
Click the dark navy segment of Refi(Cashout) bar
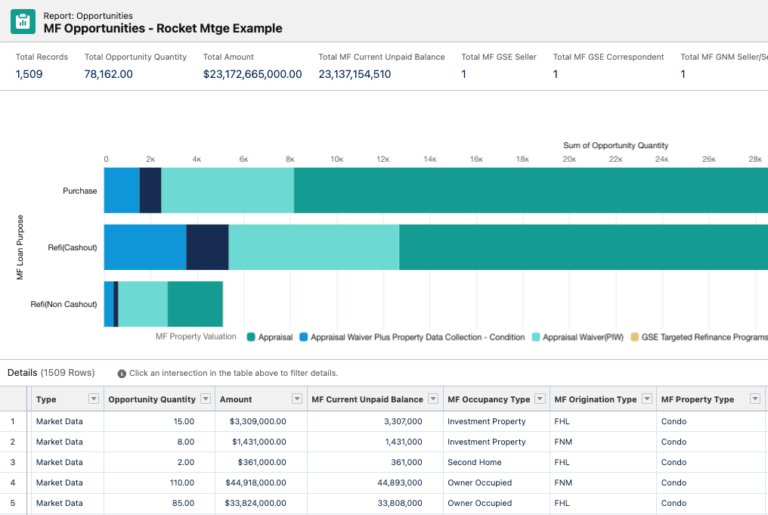tap(208, 247)
